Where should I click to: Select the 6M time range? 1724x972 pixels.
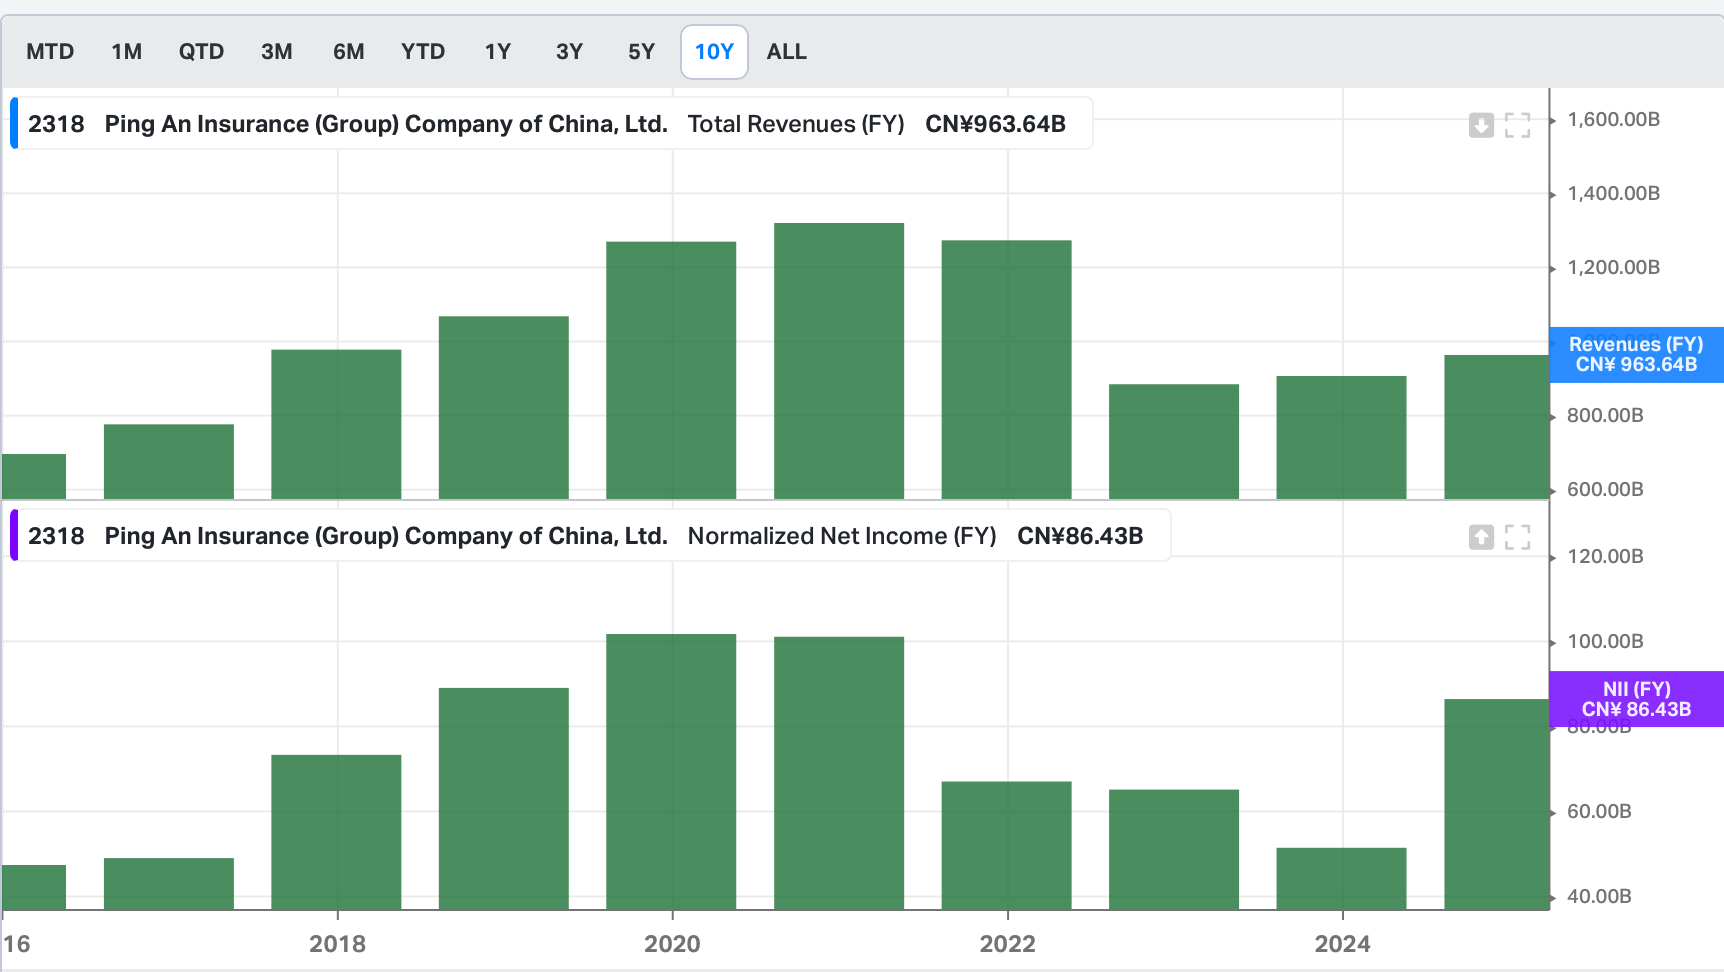click(349, 51)
